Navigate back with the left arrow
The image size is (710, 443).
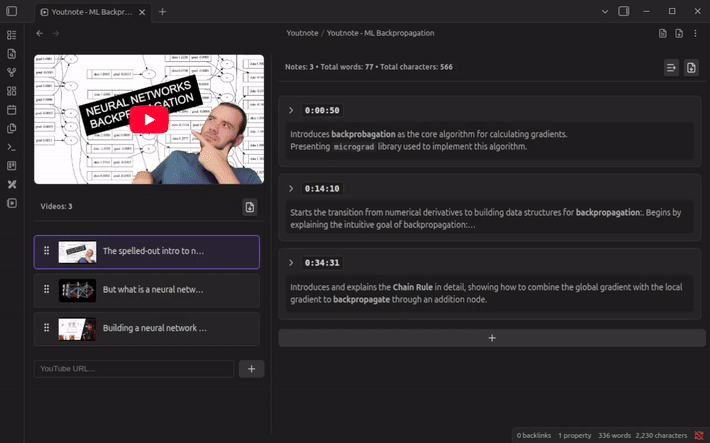pos(40,33)
